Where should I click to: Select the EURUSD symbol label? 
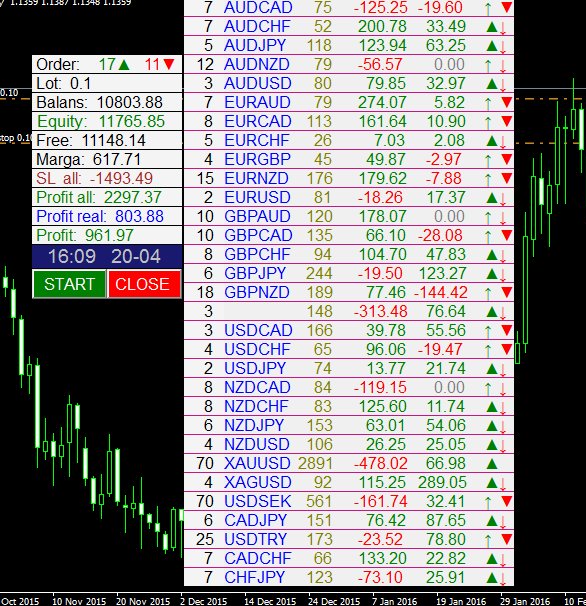tap(257, 197)
